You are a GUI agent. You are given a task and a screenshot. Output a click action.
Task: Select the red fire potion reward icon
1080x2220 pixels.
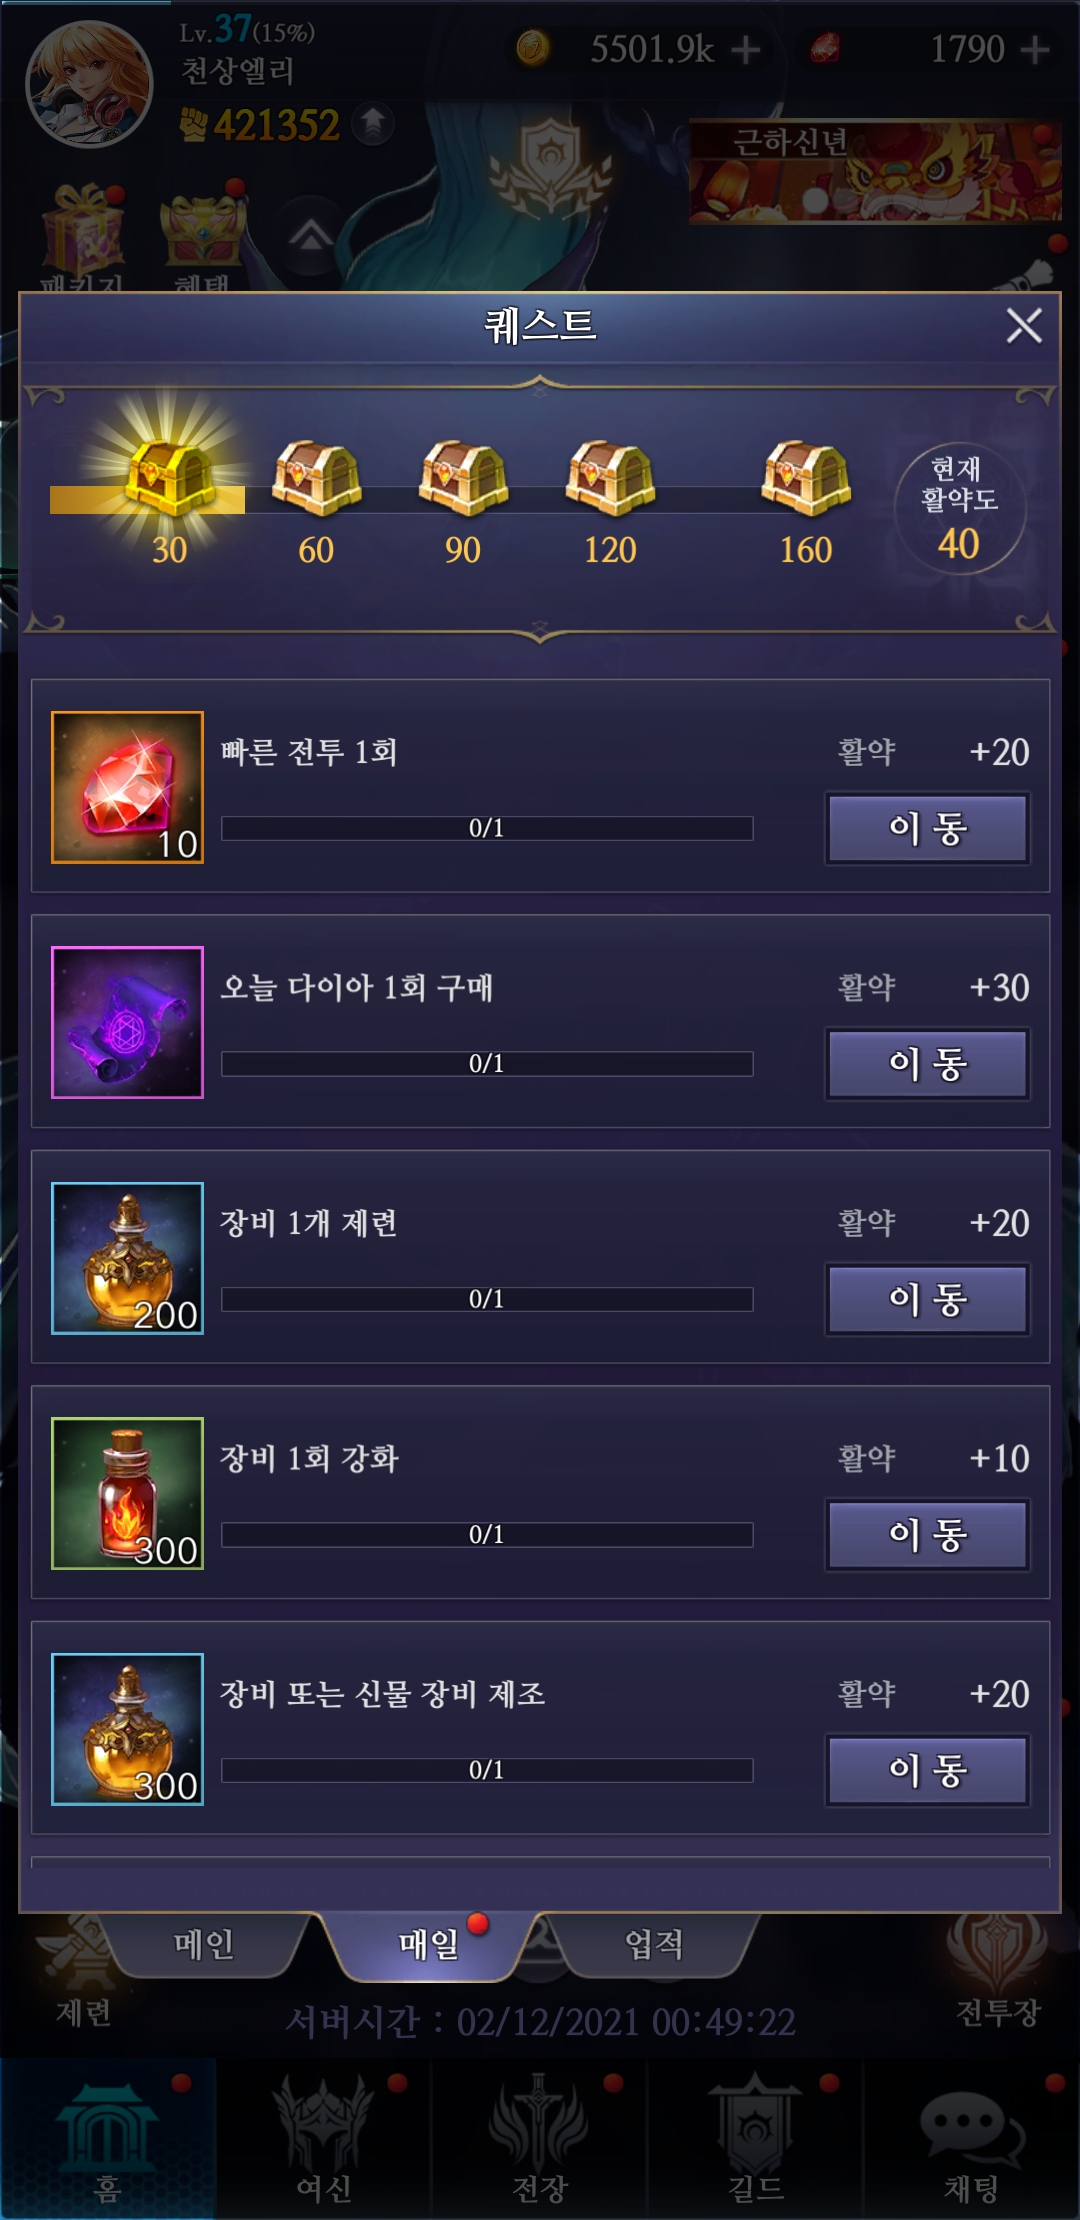(127, 1493)
